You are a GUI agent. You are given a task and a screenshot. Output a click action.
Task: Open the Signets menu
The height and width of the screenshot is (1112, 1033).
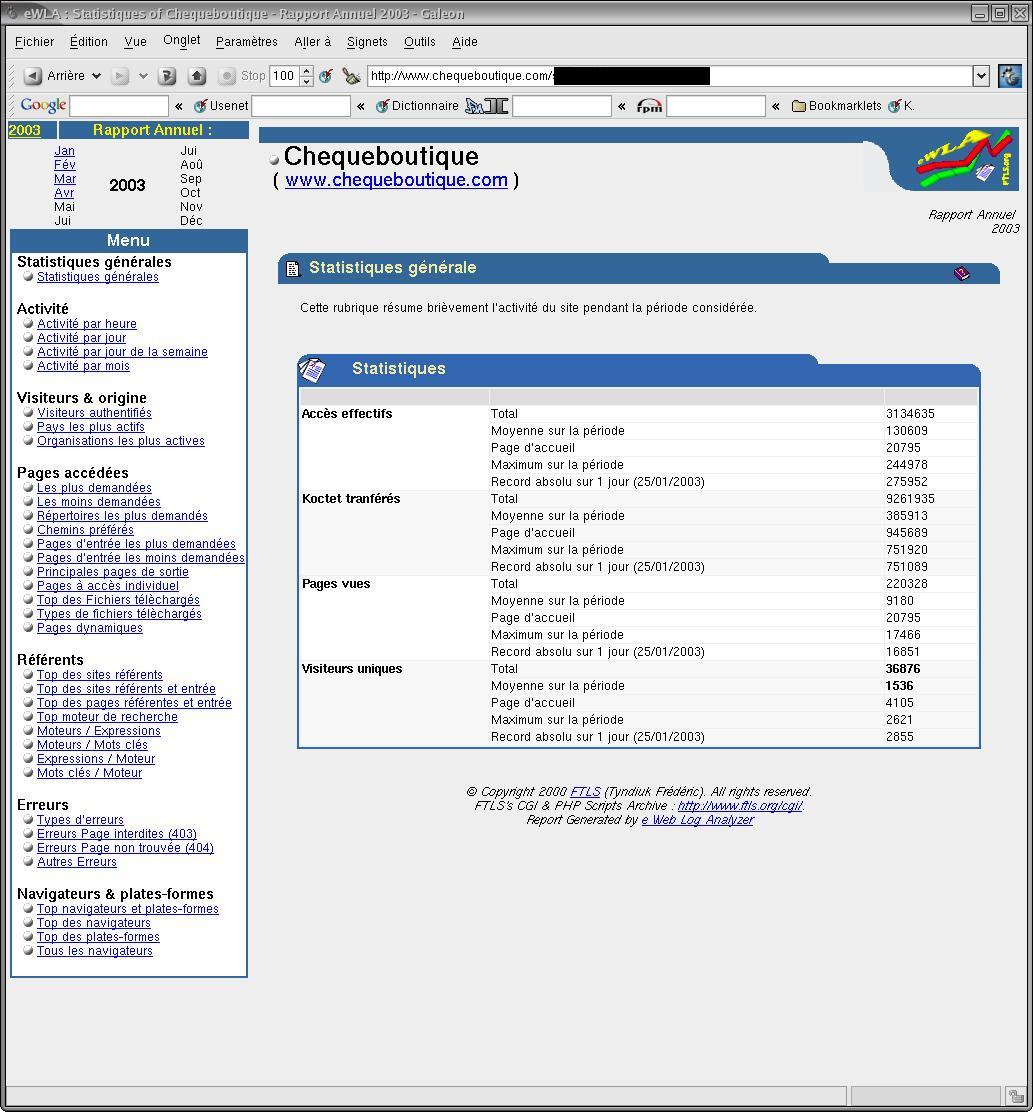367,42
